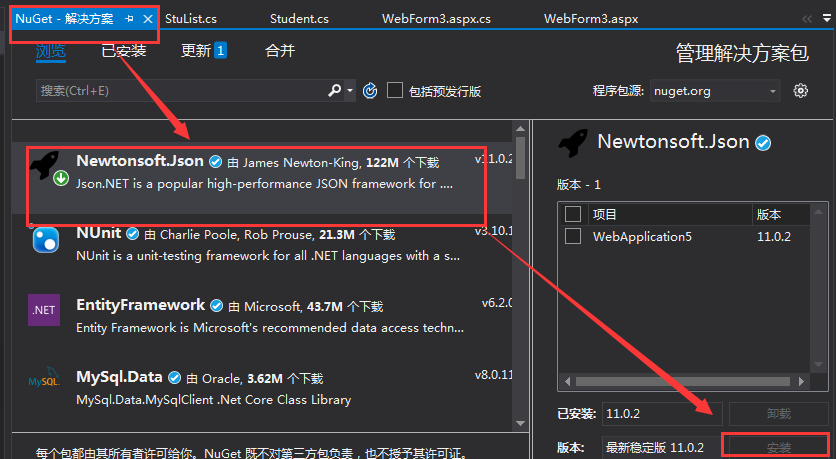The image size is (836, 459).
Task: Open version selector dropdown
Action: (x=661, y=447)
